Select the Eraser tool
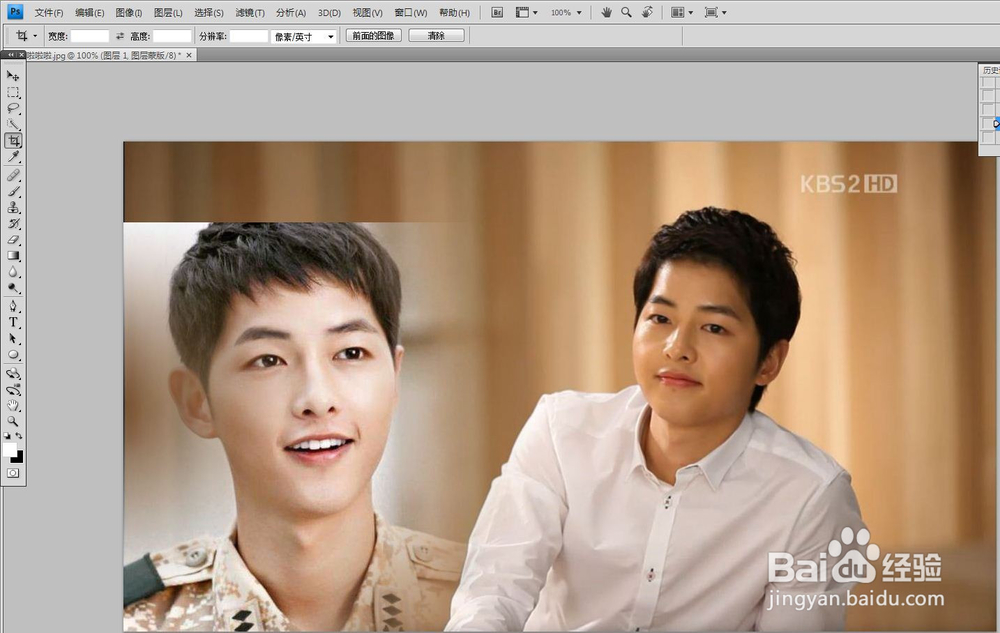The image size is (1000, 633). tap(13, 240)
